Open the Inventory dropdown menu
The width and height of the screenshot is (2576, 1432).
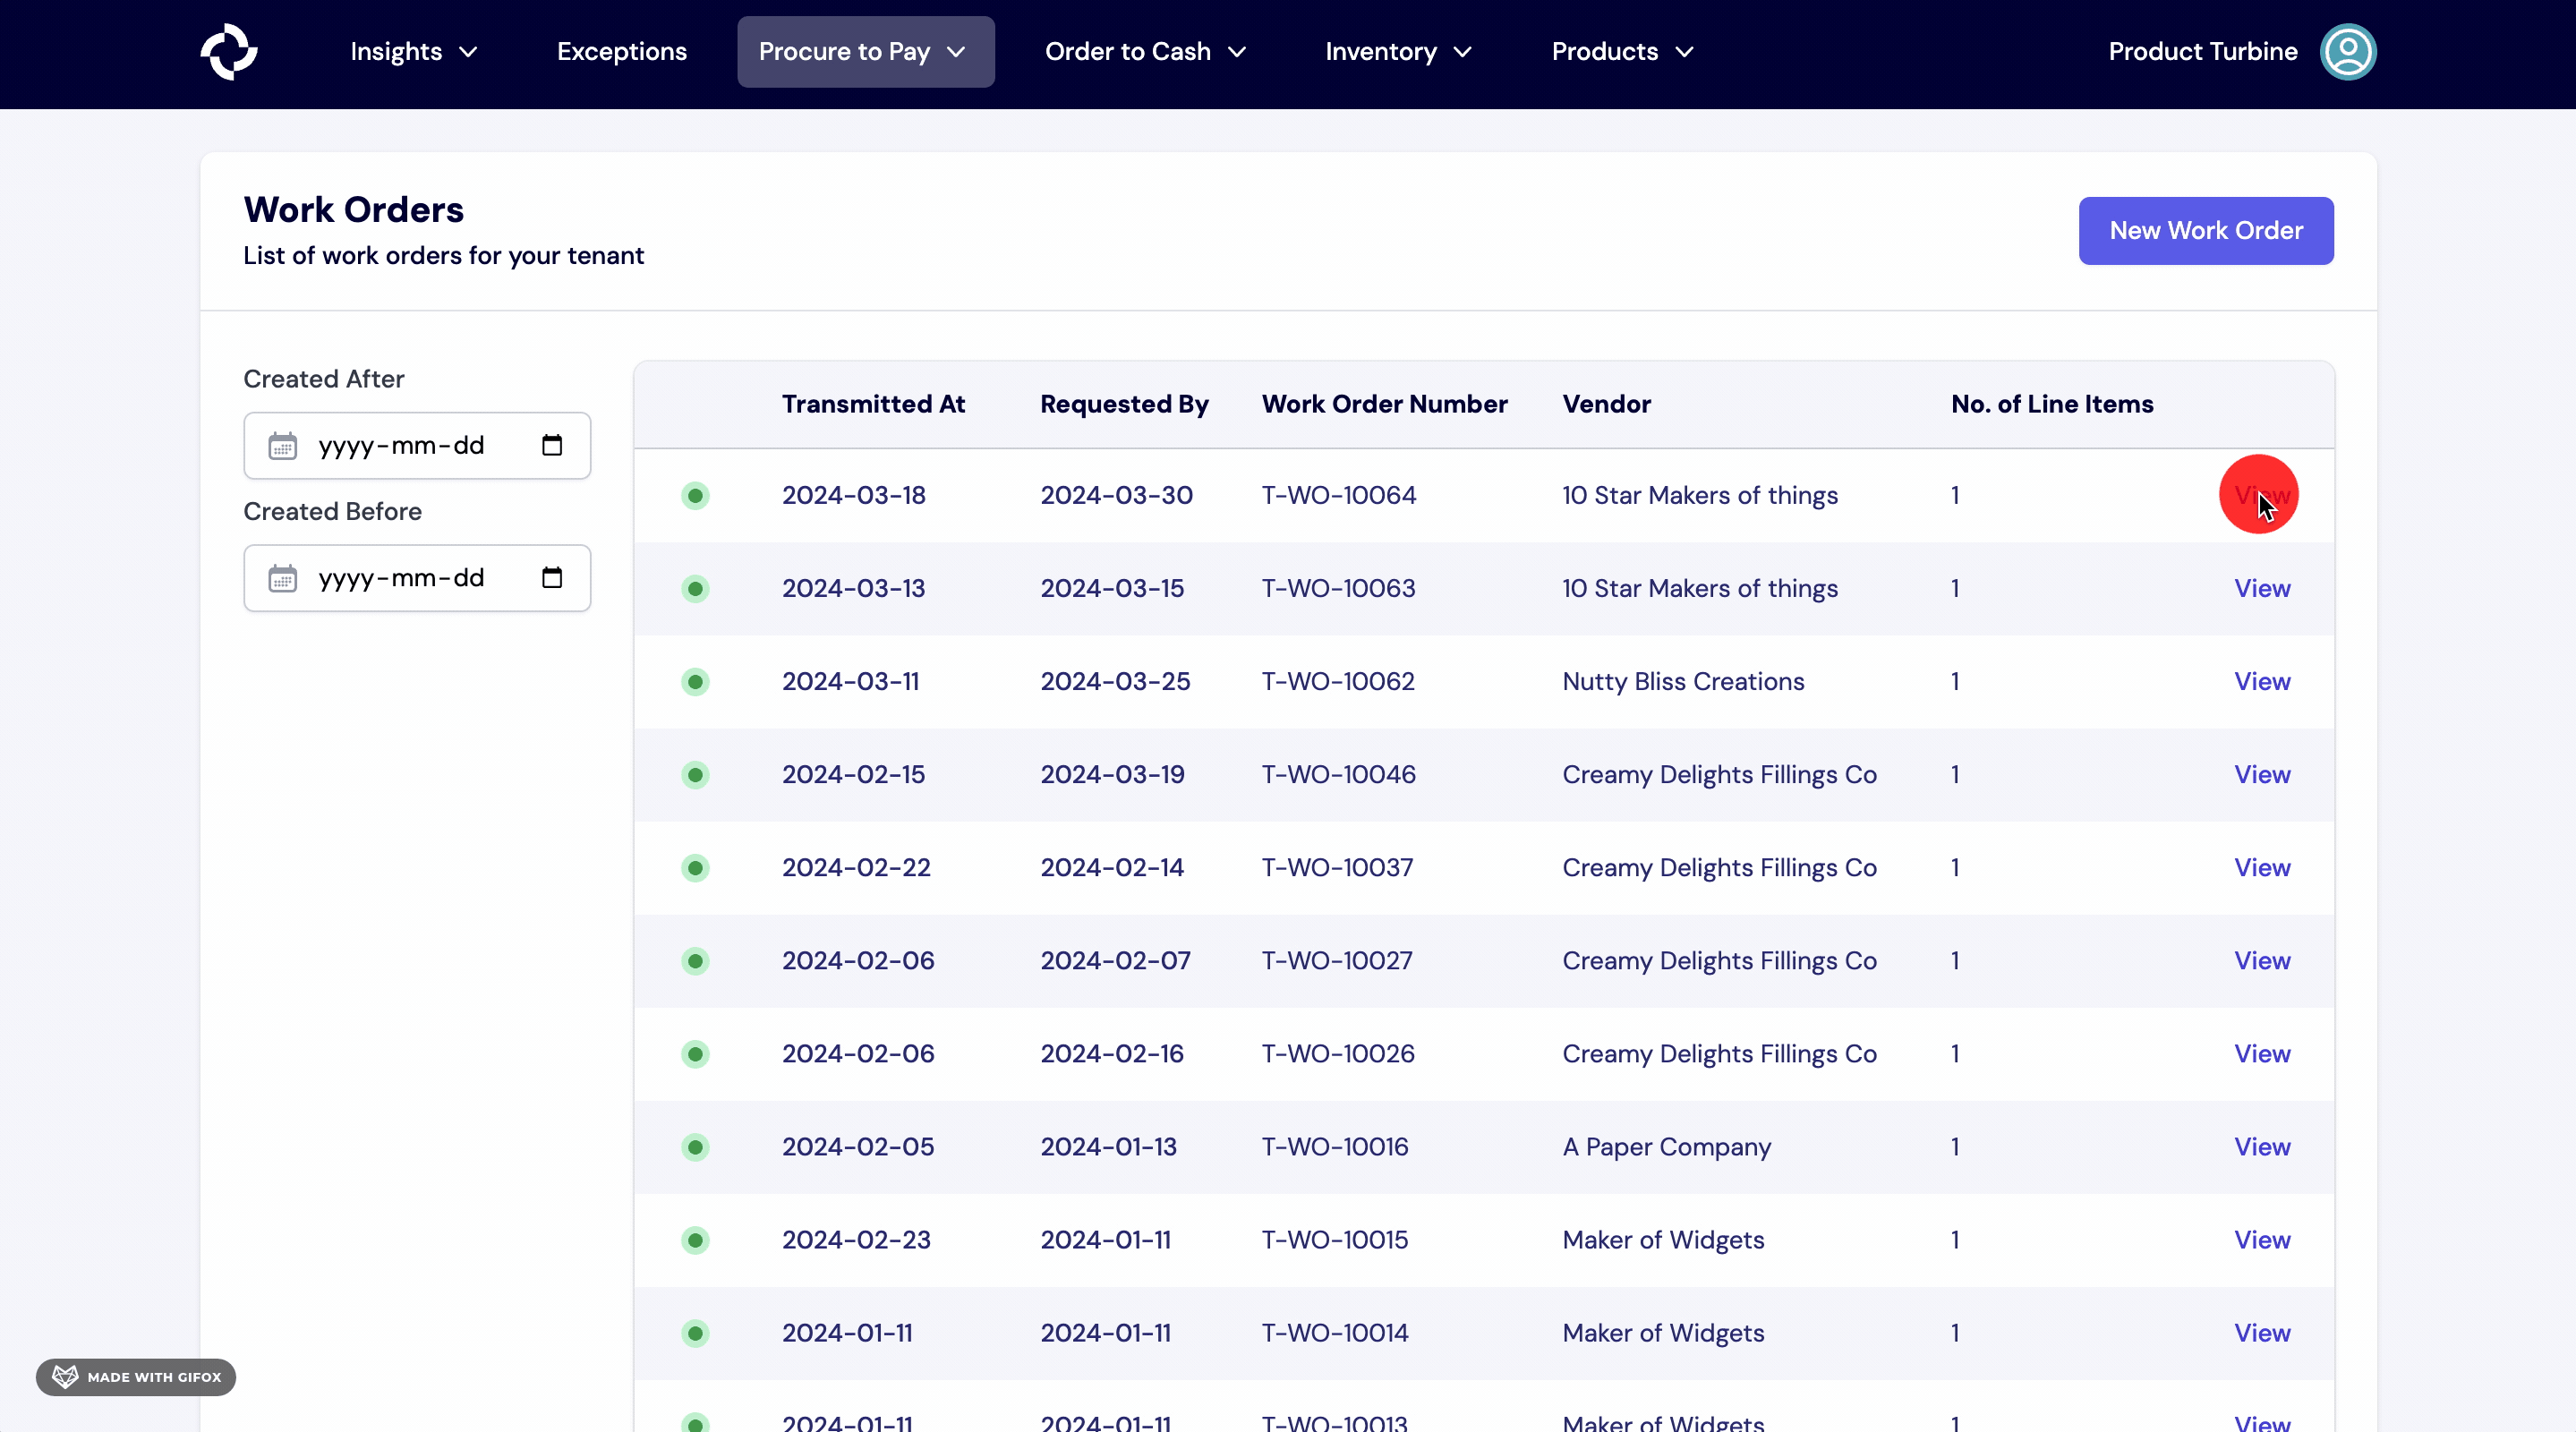(x=1397, y=51)
